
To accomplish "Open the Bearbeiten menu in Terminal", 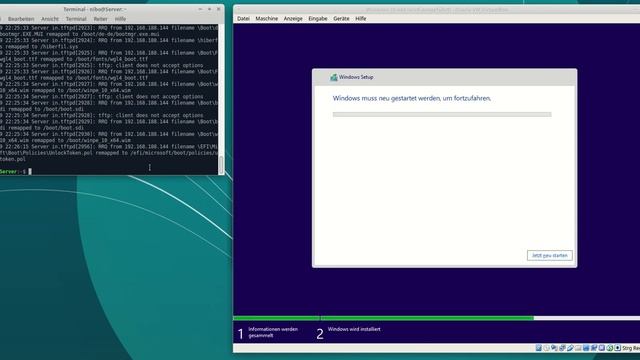I will pyautogui.click(x=21, y=19).
